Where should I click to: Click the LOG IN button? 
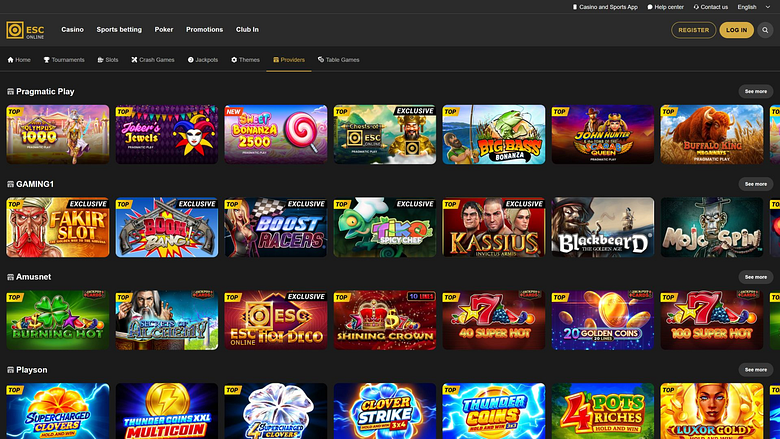[736, 30]
